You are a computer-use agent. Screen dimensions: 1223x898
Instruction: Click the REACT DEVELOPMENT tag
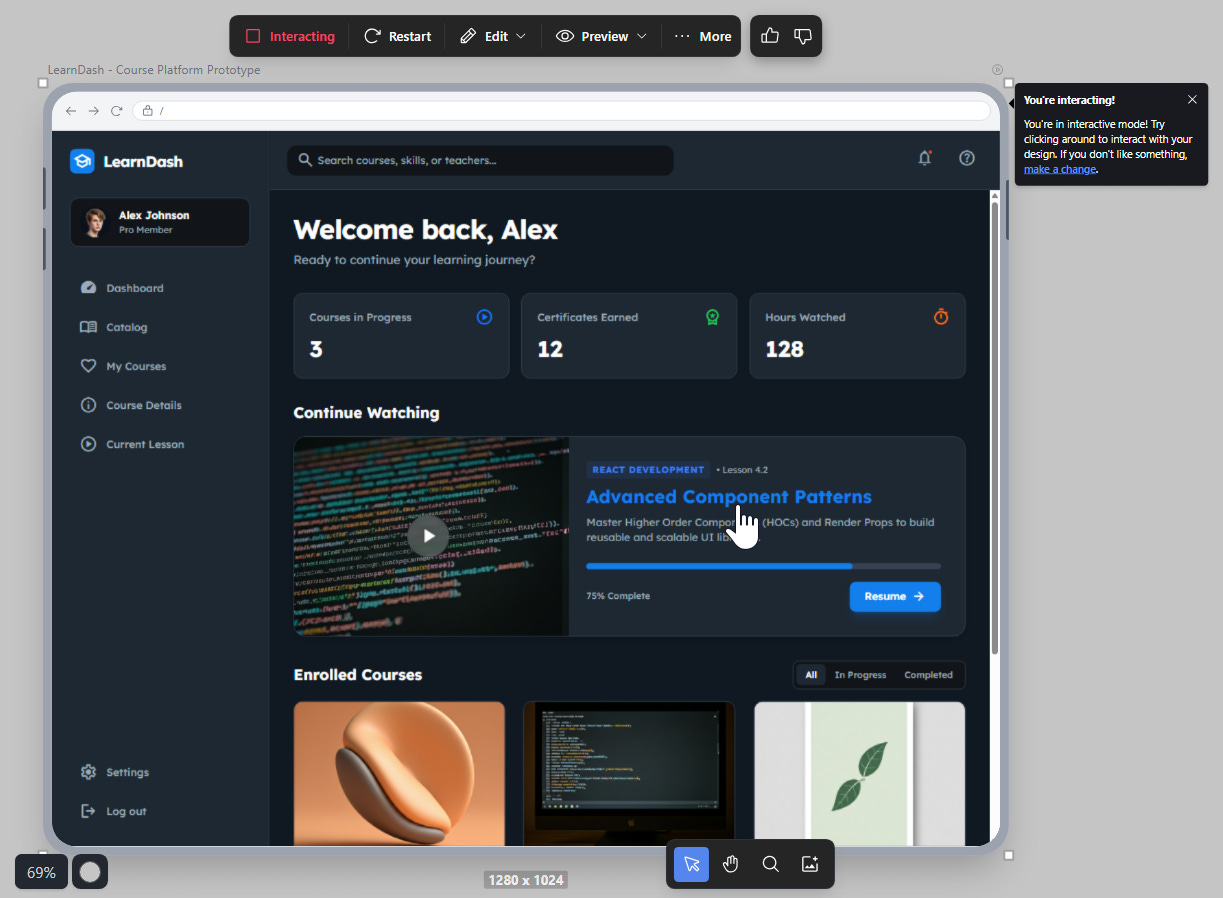click(648, 469)
